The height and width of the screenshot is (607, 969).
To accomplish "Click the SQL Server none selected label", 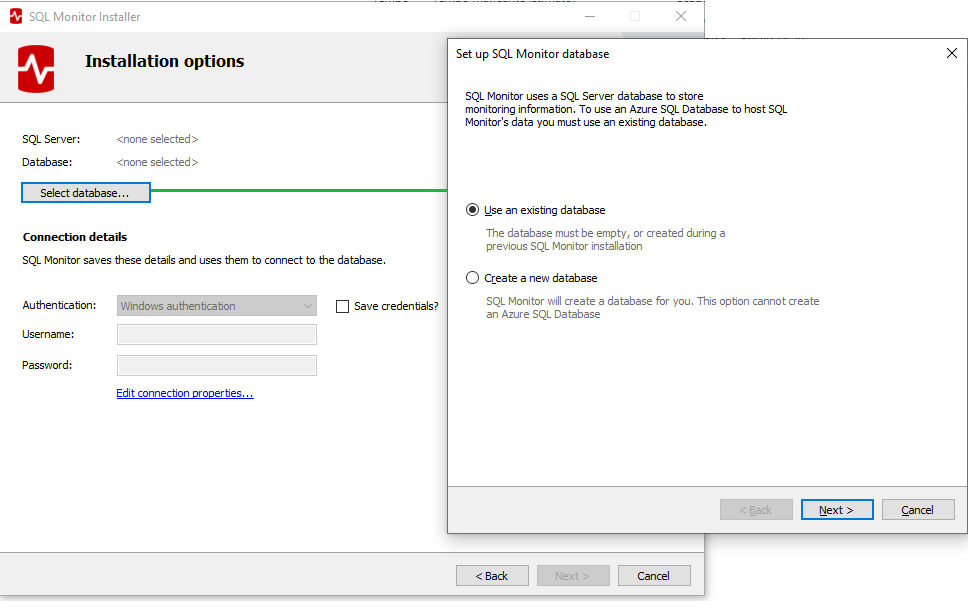I will [x=156, y=139].
